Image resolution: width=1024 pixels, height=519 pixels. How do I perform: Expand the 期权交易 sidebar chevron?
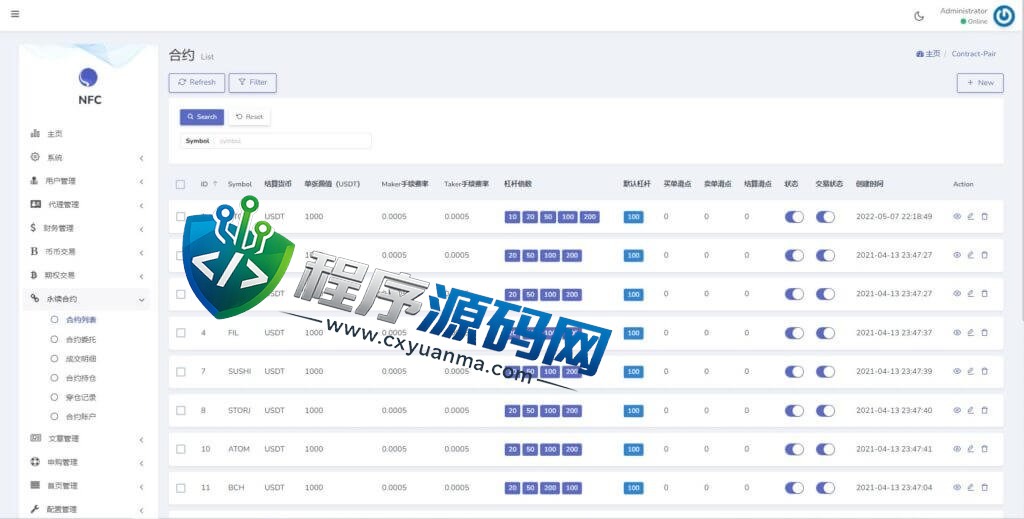pyautogui.click(x=141, y=276)
